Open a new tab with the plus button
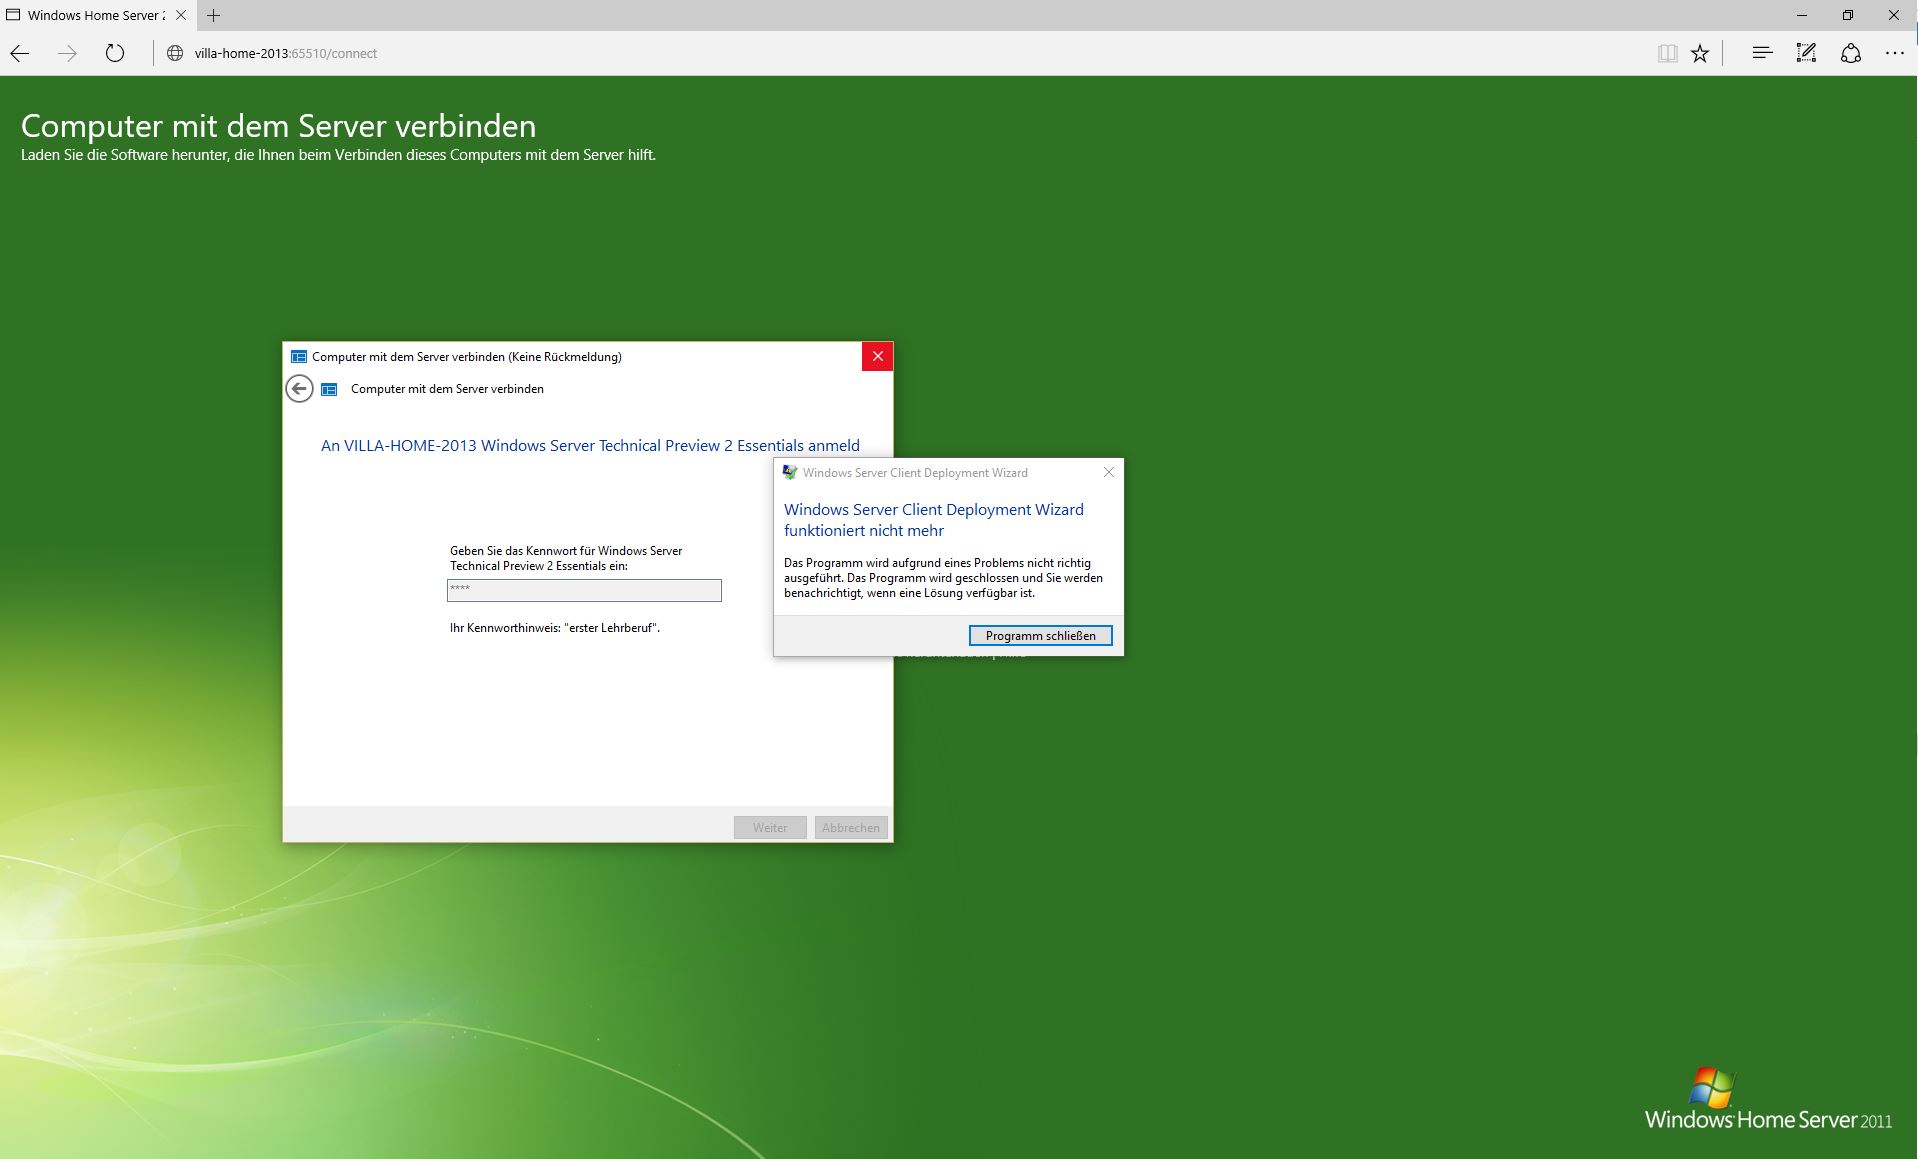The height and width of the screenshot is (1159, 1918). tap(213, 15)
